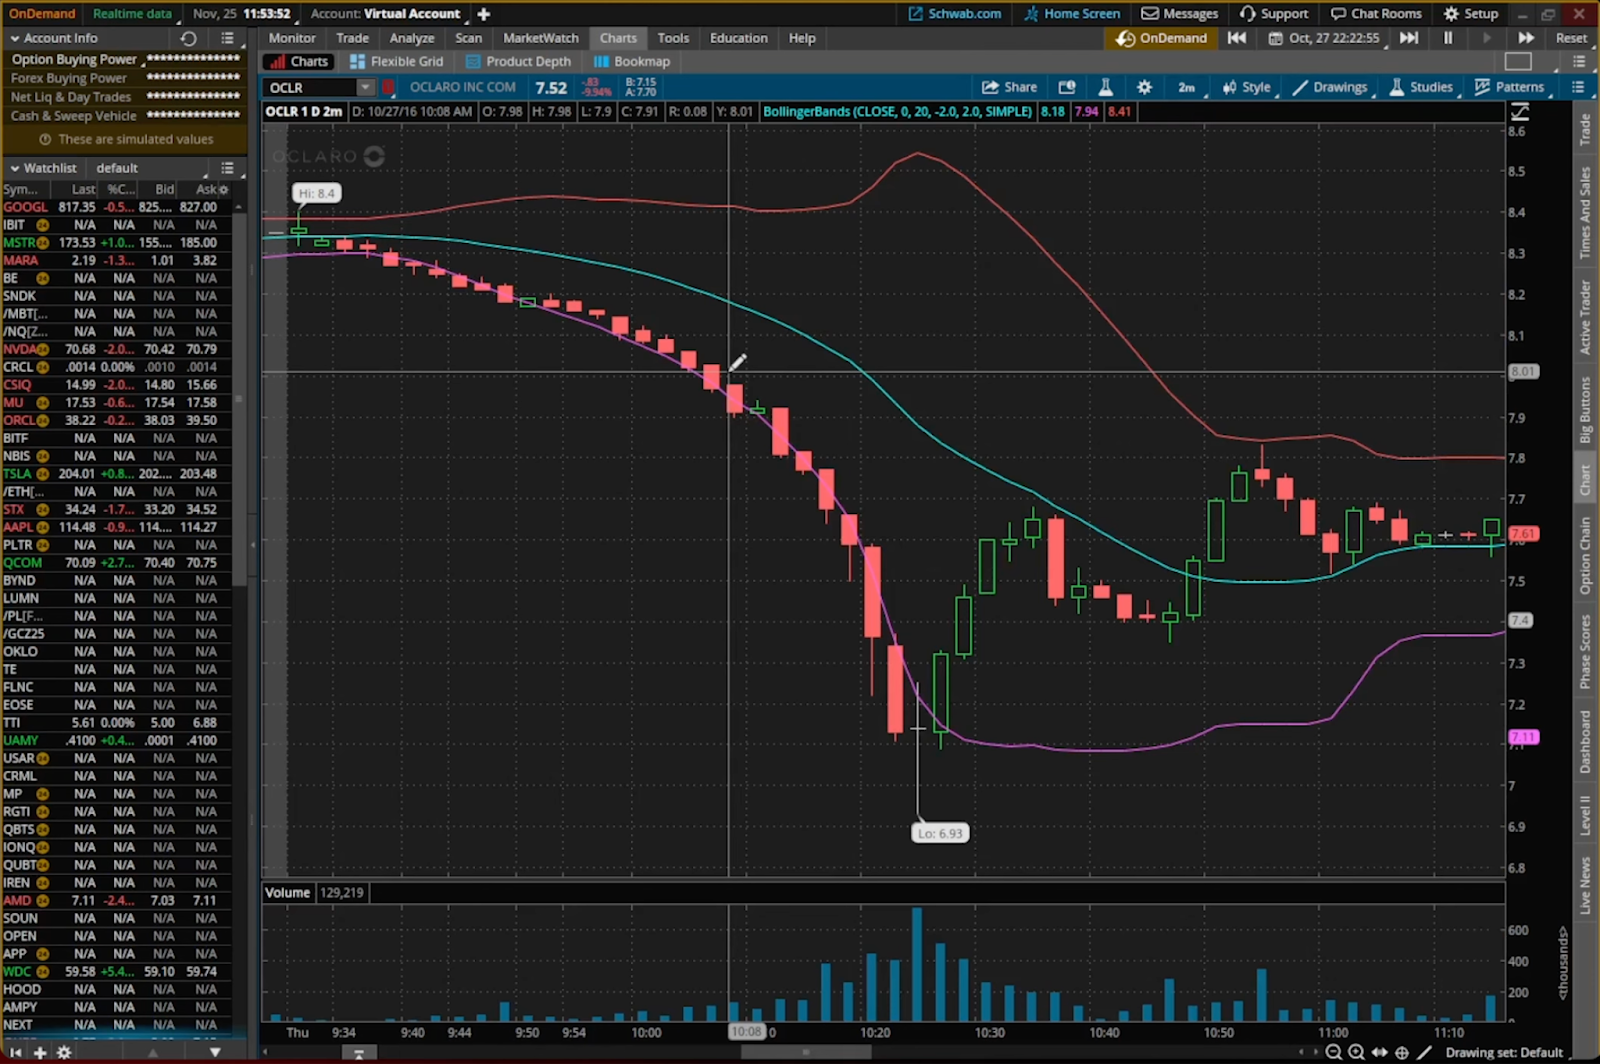The width and height of the screenshot is (1600, 1064).
Task: Open Option Chain side panel
Action: click(1585, 555)
